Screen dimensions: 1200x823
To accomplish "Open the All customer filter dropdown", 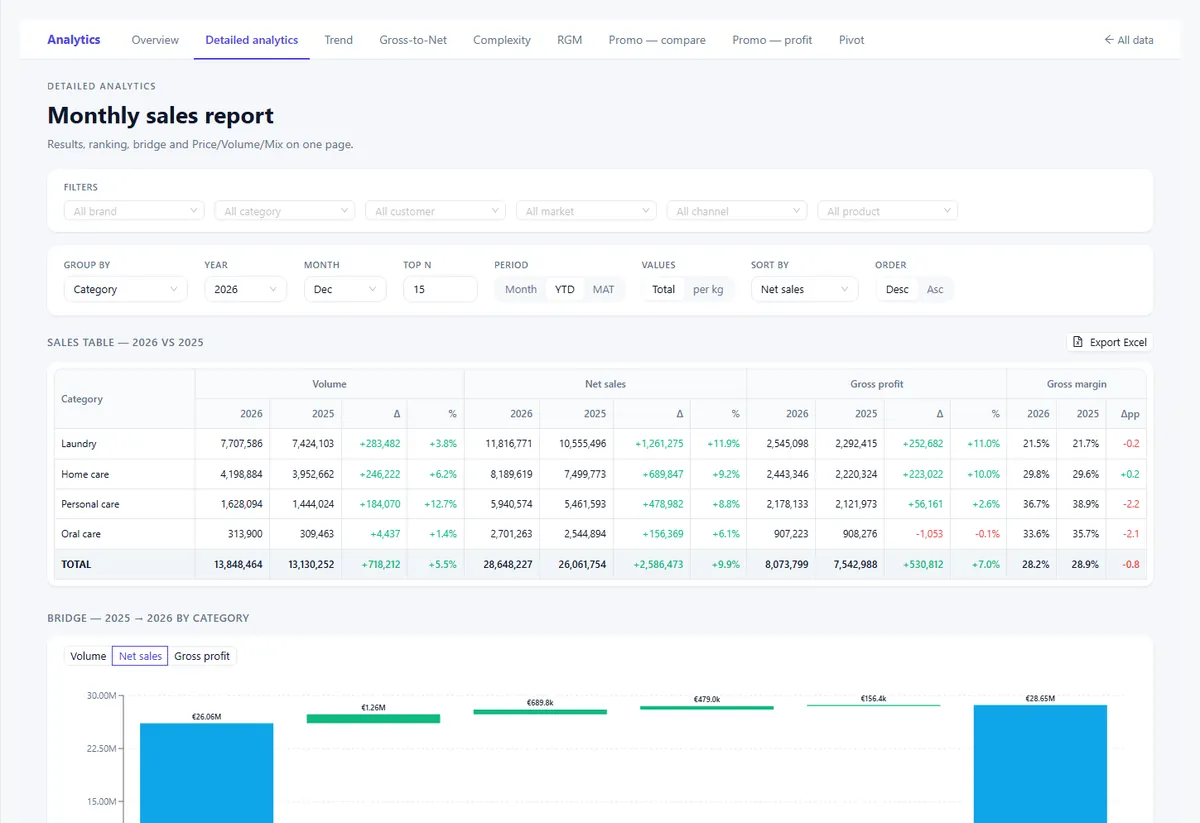I will pyautogui.click(x=436, y=211).
